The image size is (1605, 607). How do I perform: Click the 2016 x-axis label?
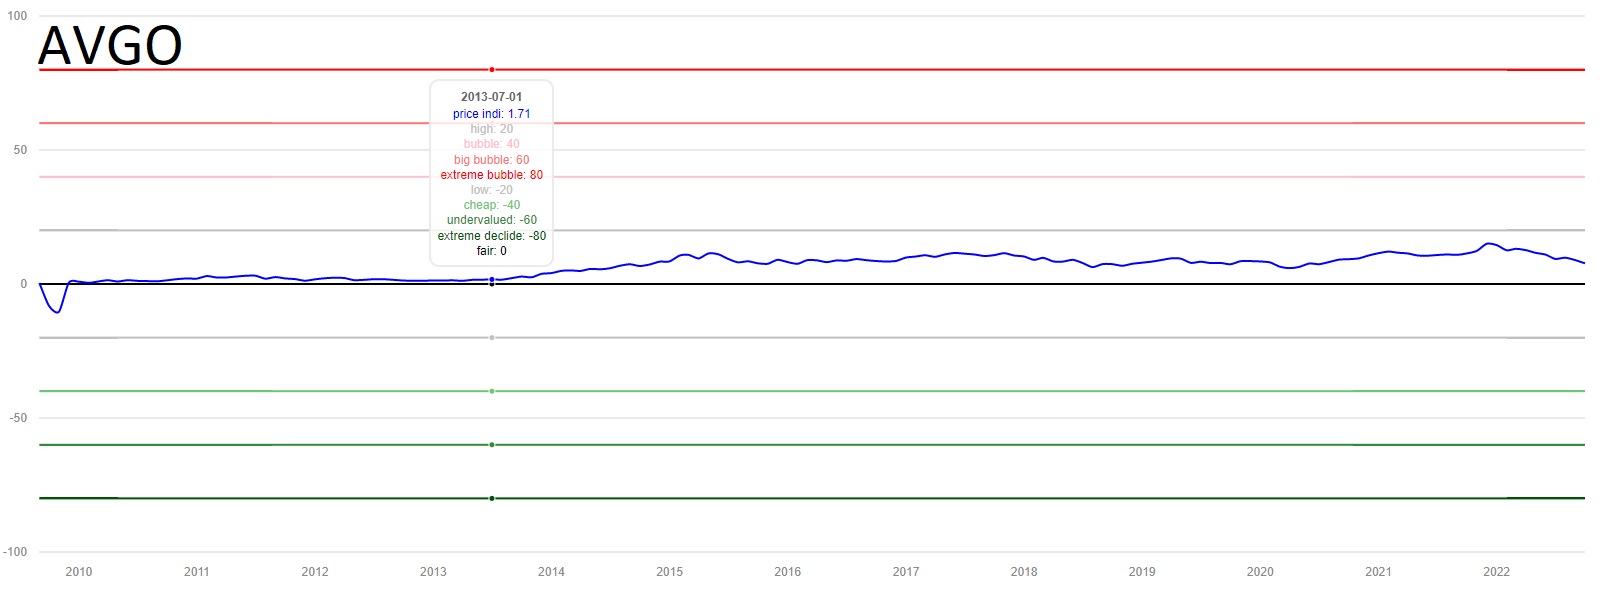[787, 572]
